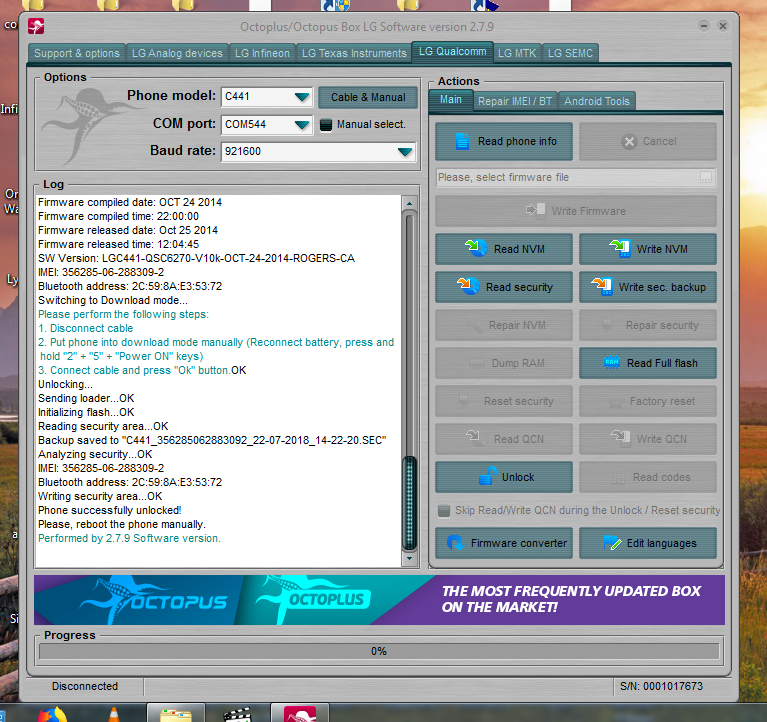Switch to Support & options tab
Viewport: 767px width, 722px height.
77,53
